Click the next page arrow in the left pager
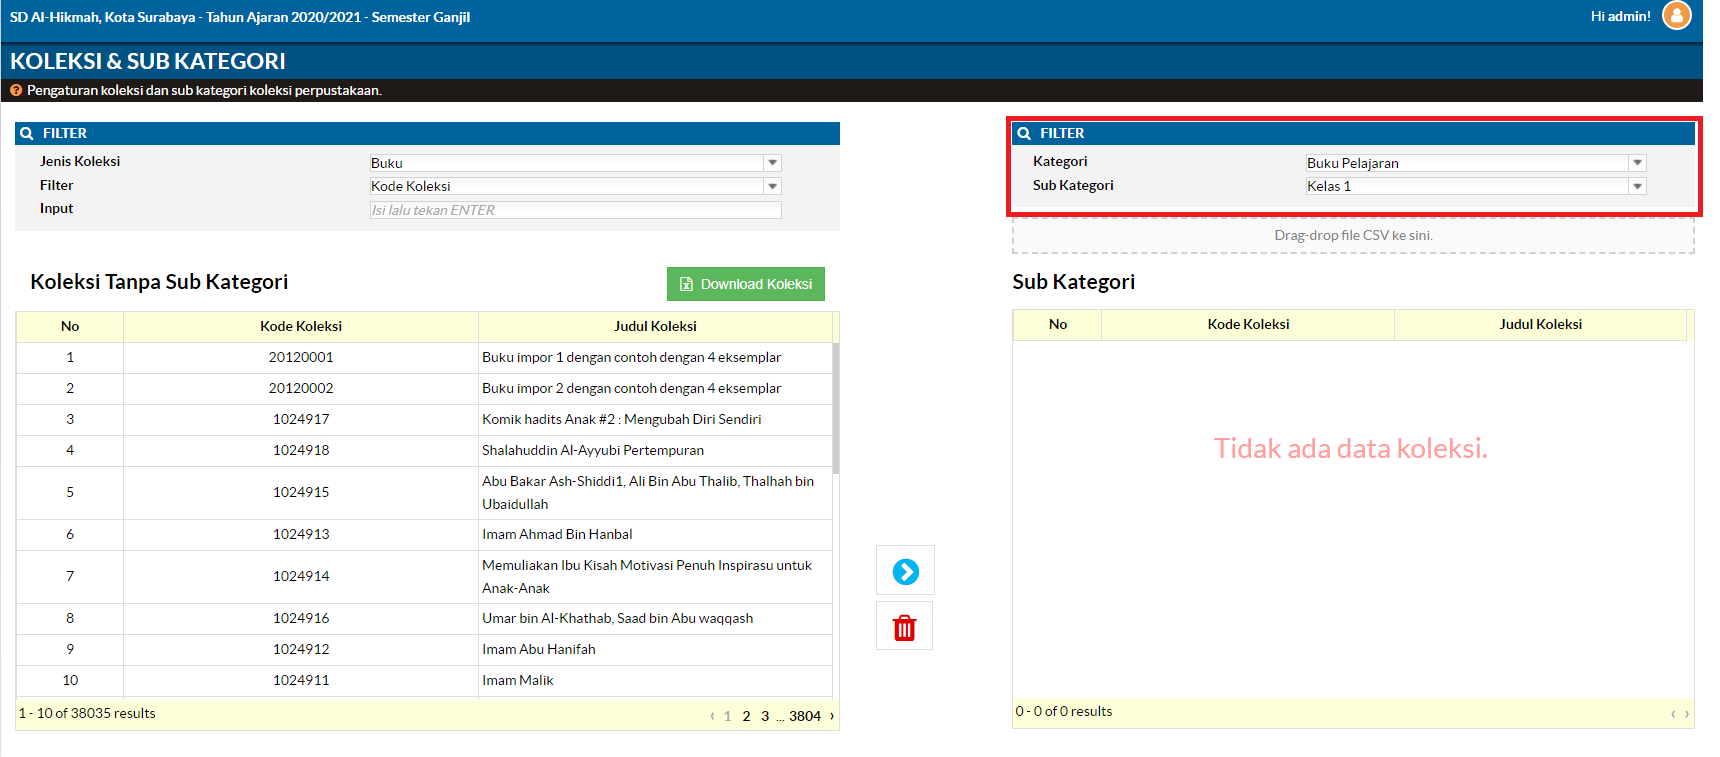The height and width of the screenshot is (757, 1720). 832,716
